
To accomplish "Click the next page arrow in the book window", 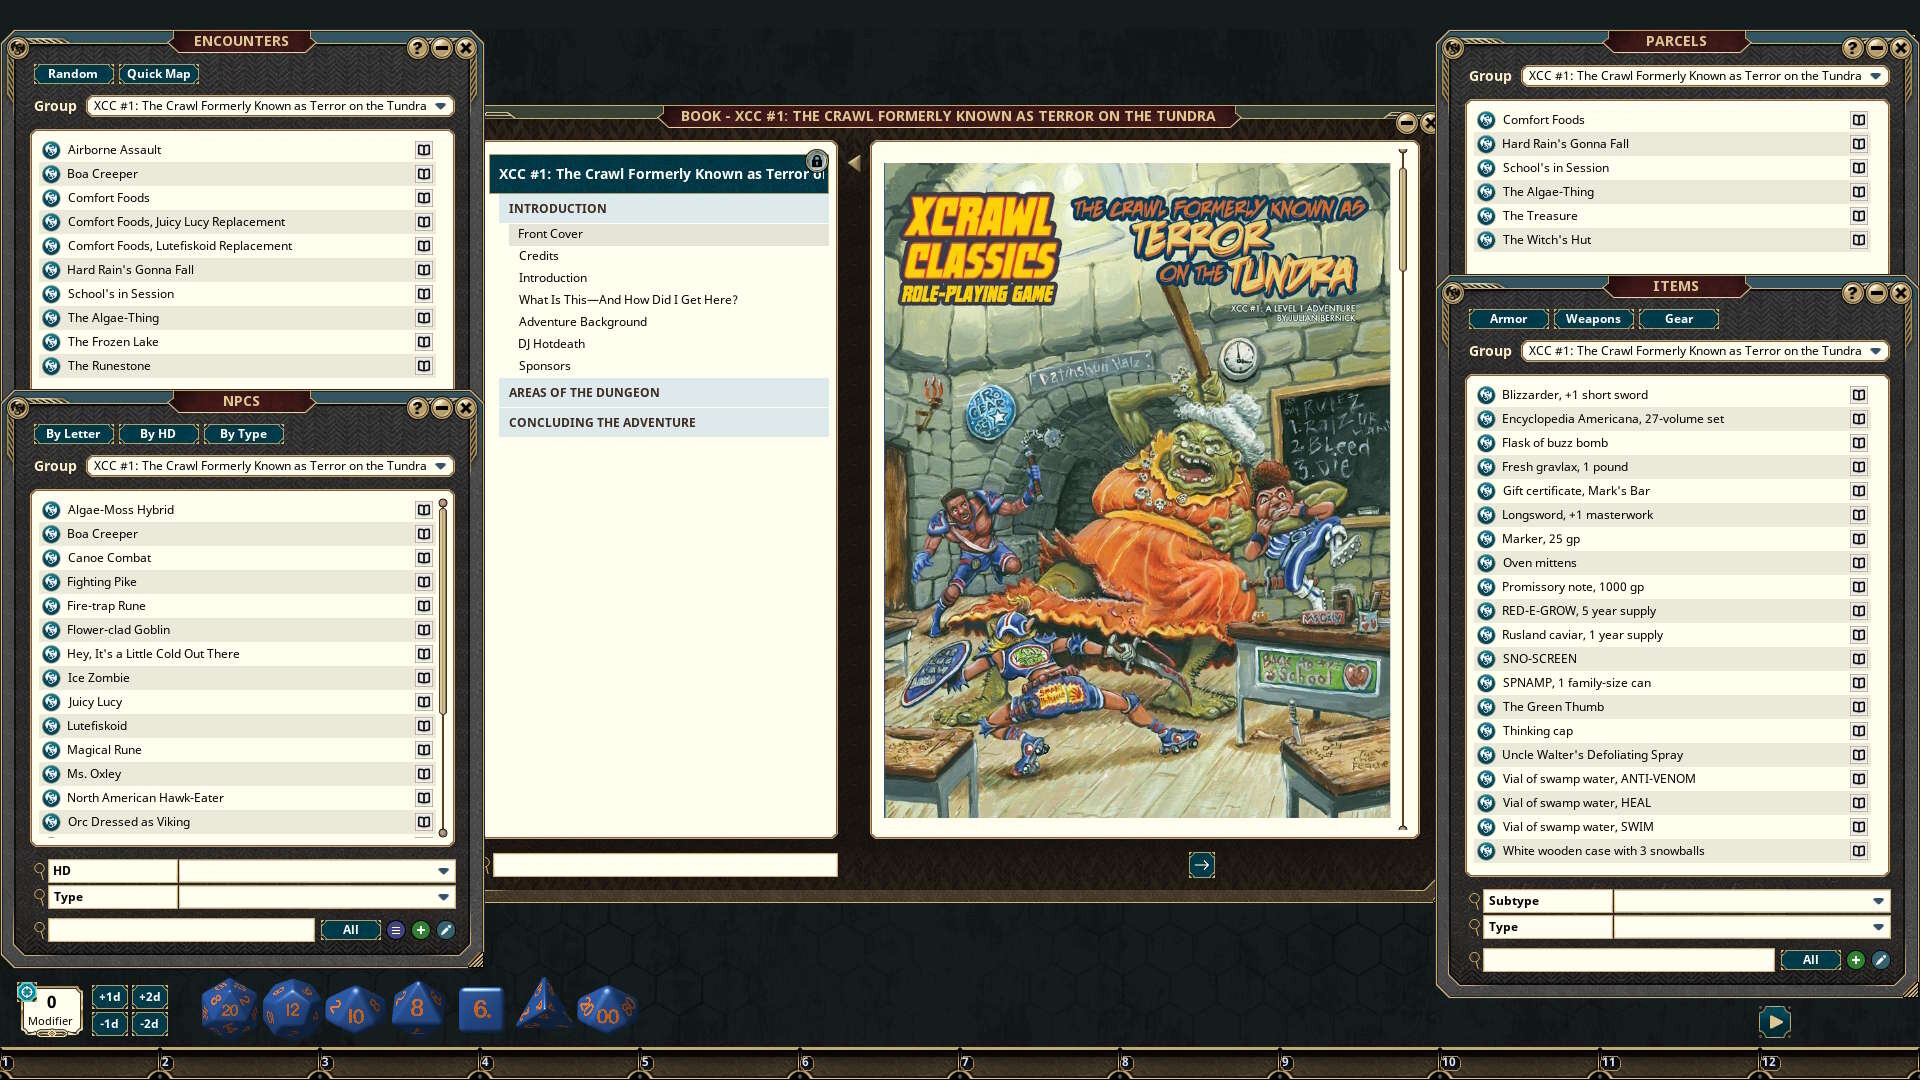I will (x=1202, y=865).
